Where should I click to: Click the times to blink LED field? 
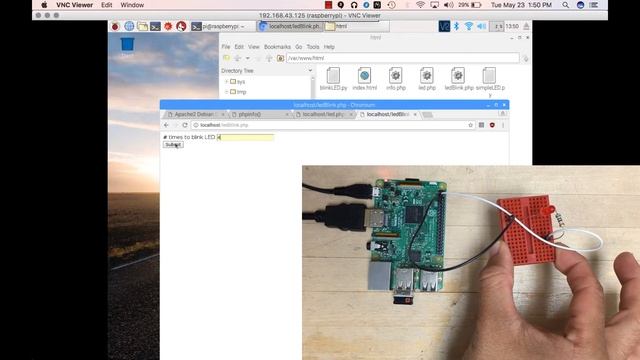click(245, 137)
